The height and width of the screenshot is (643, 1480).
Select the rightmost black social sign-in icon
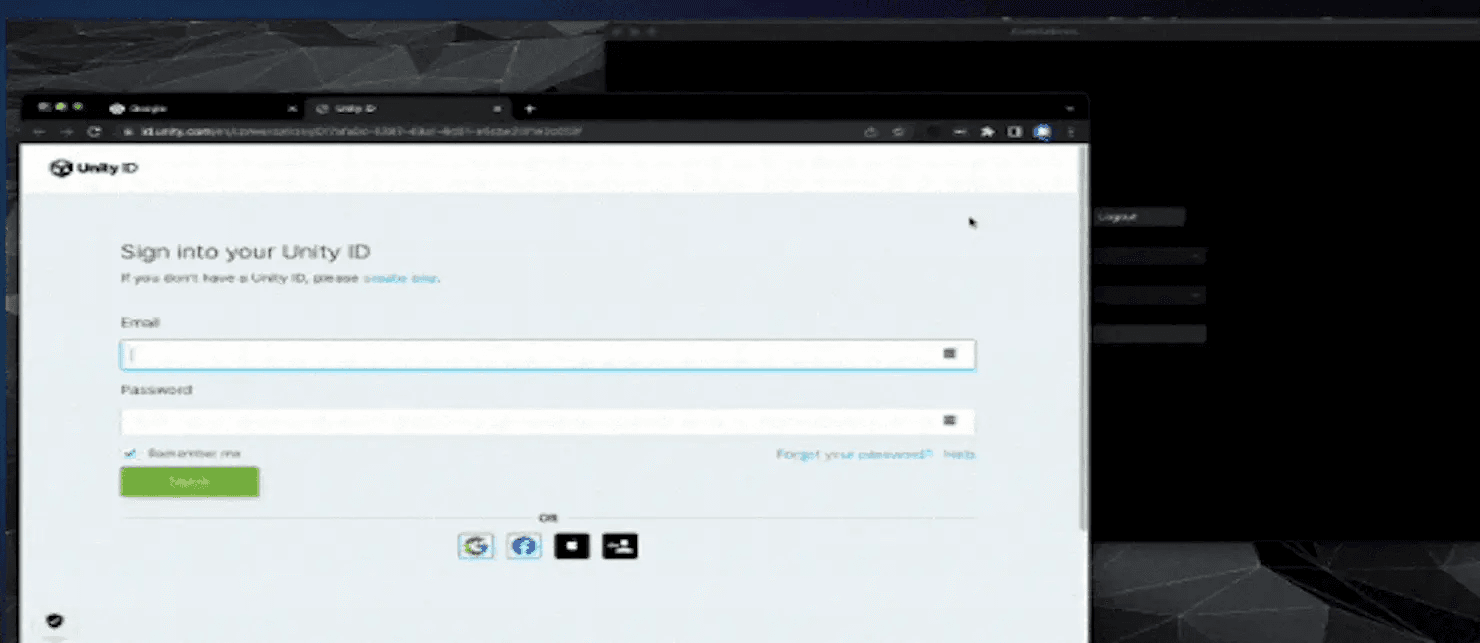click(619, 546)
